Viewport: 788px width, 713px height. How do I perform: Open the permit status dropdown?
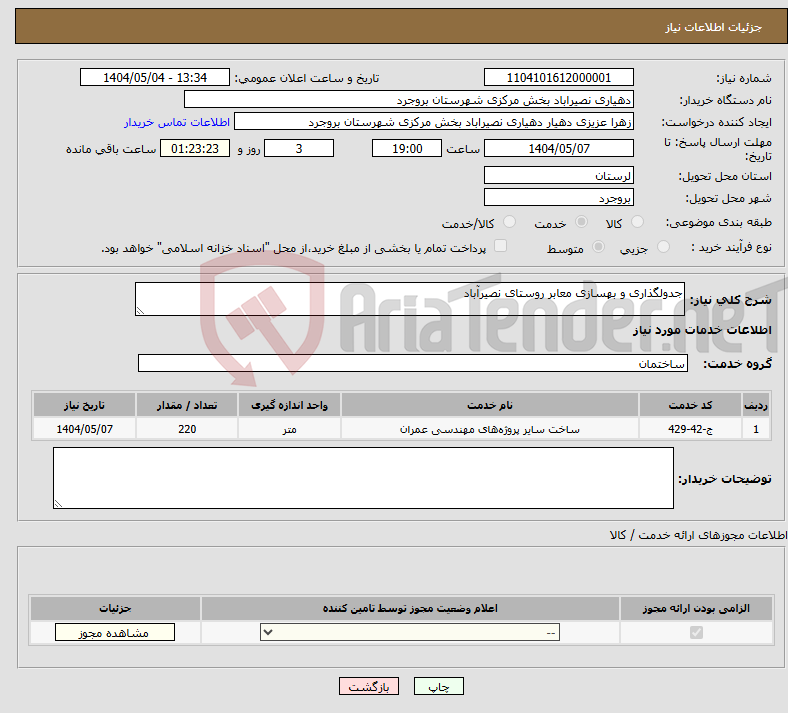click(410, 632)
